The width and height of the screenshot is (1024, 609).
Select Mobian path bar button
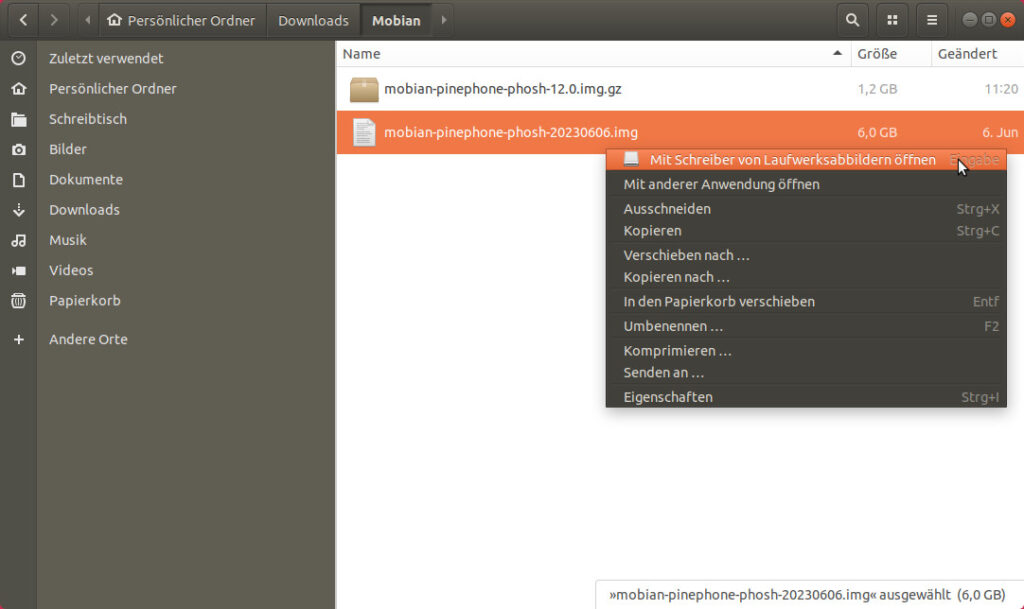coord(396,20)
